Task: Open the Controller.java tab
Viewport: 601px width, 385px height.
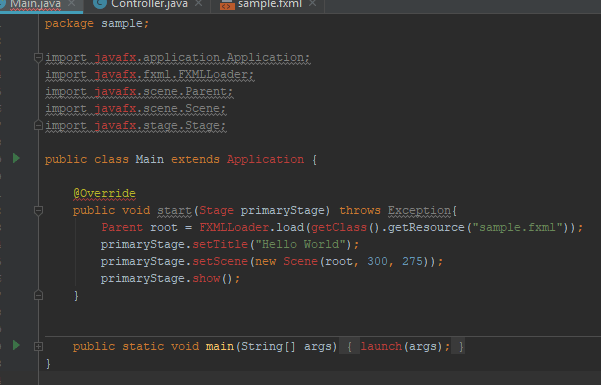Action: [x=149, y=4]
